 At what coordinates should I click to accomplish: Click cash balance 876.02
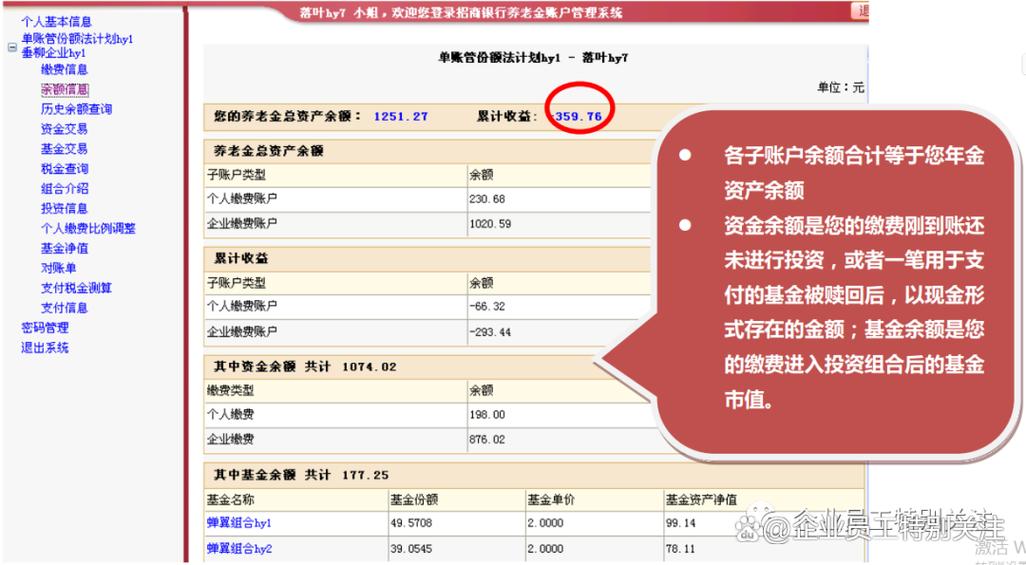(487, 439)
